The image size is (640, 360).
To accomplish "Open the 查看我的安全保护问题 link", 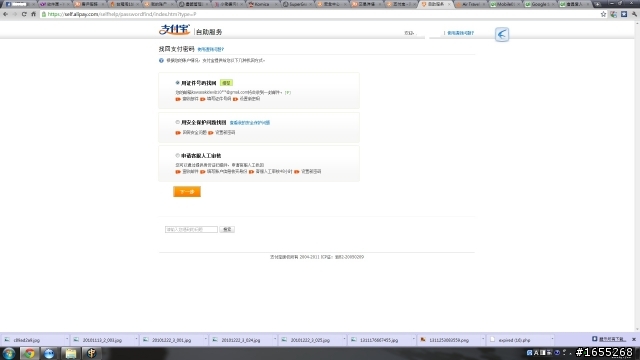I will pyautogui.click(x=250, y=122).
